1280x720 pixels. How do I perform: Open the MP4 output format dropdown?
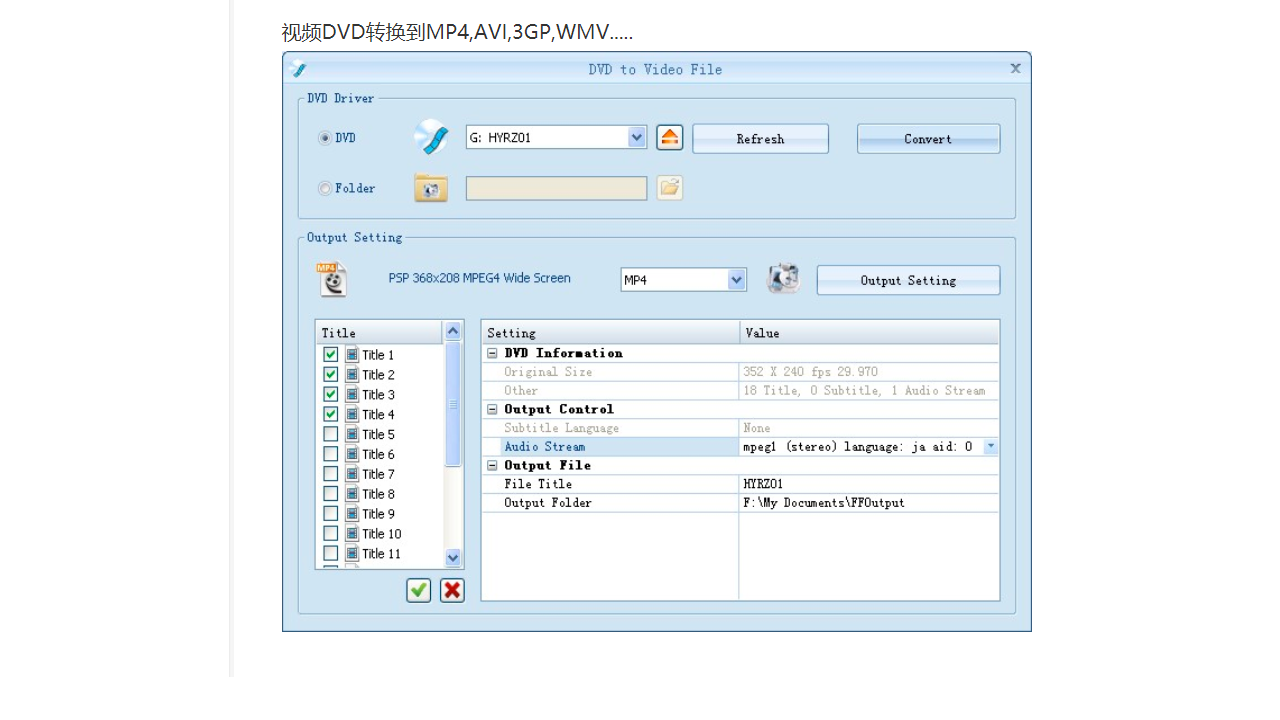[737, 280]
